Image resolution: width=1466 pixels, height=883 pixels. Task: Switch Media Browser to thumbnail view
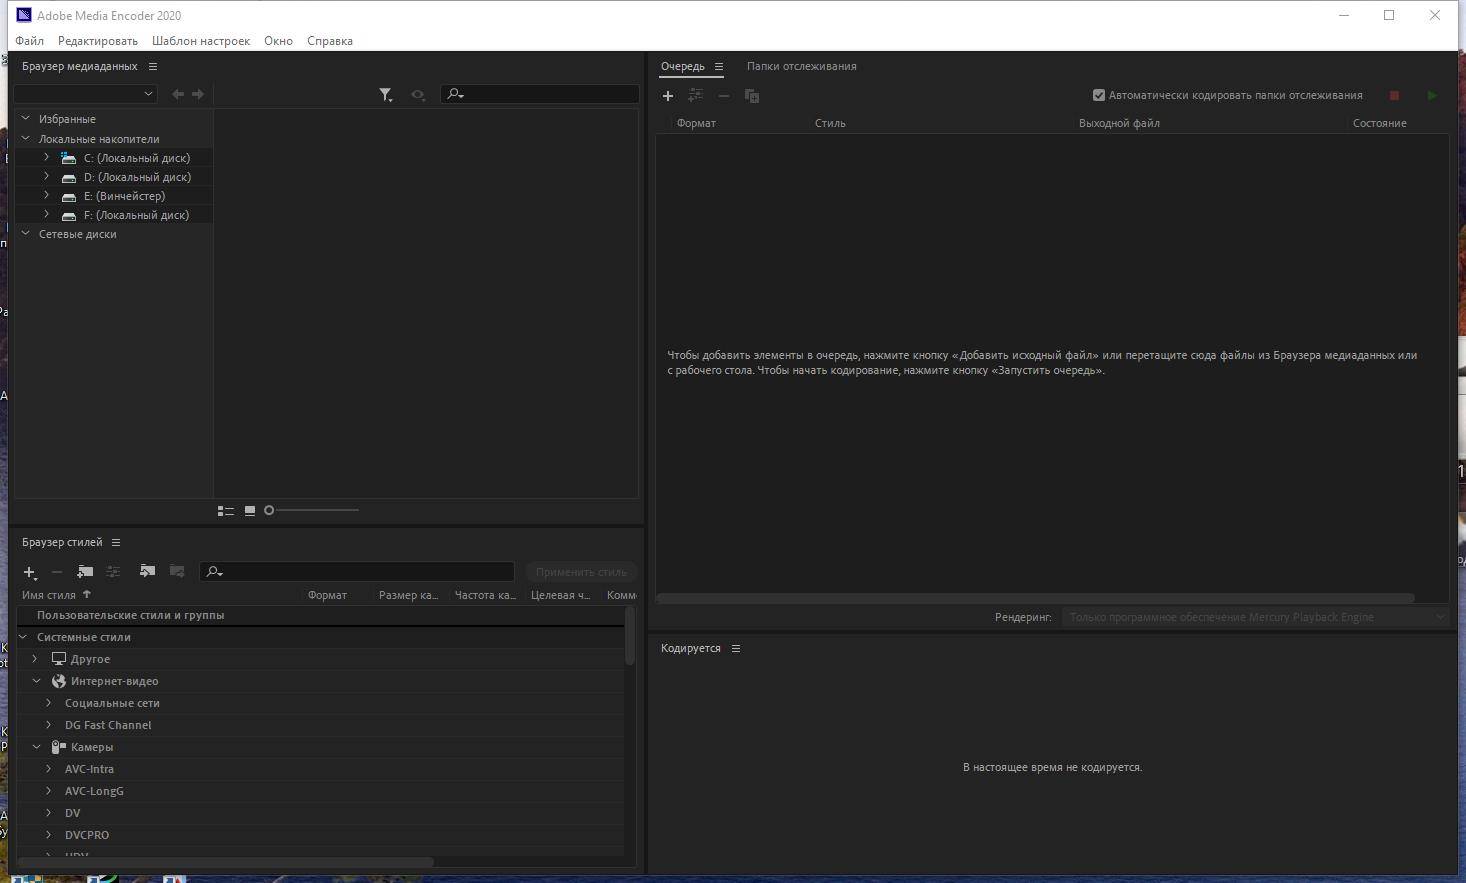tap(250, 510)
